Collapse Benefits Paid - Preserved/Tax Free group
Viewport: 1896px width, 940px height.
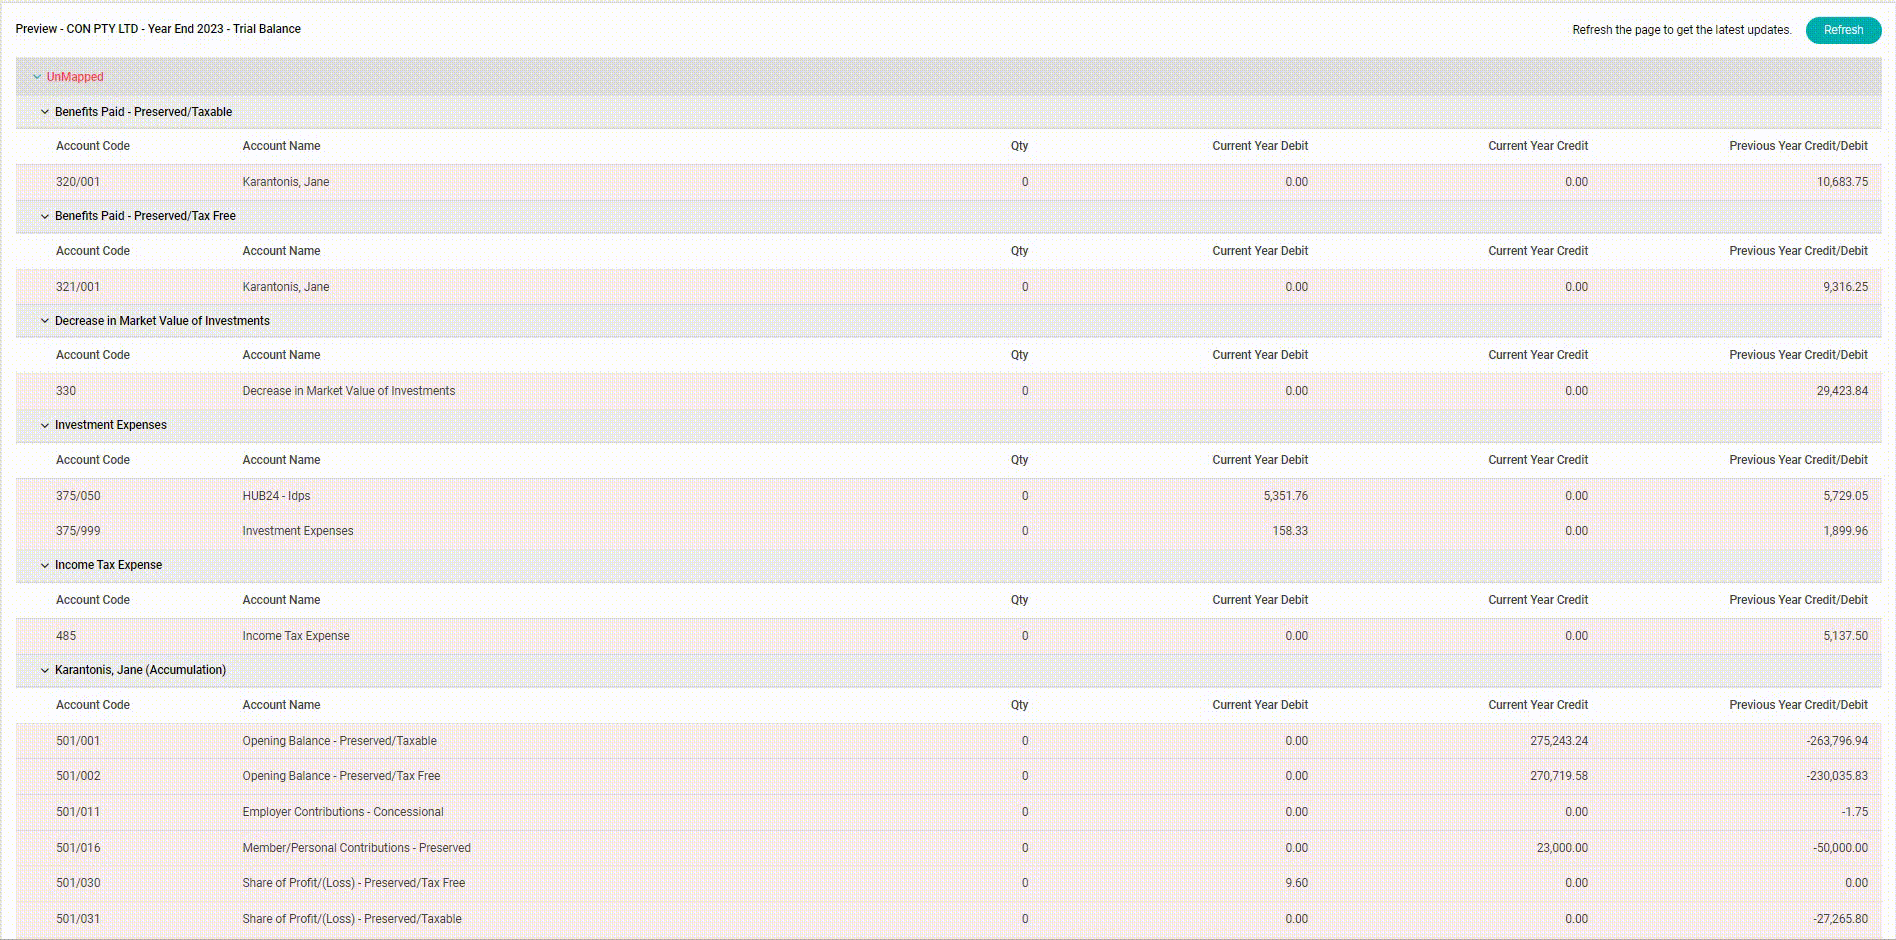pos(45,216)
